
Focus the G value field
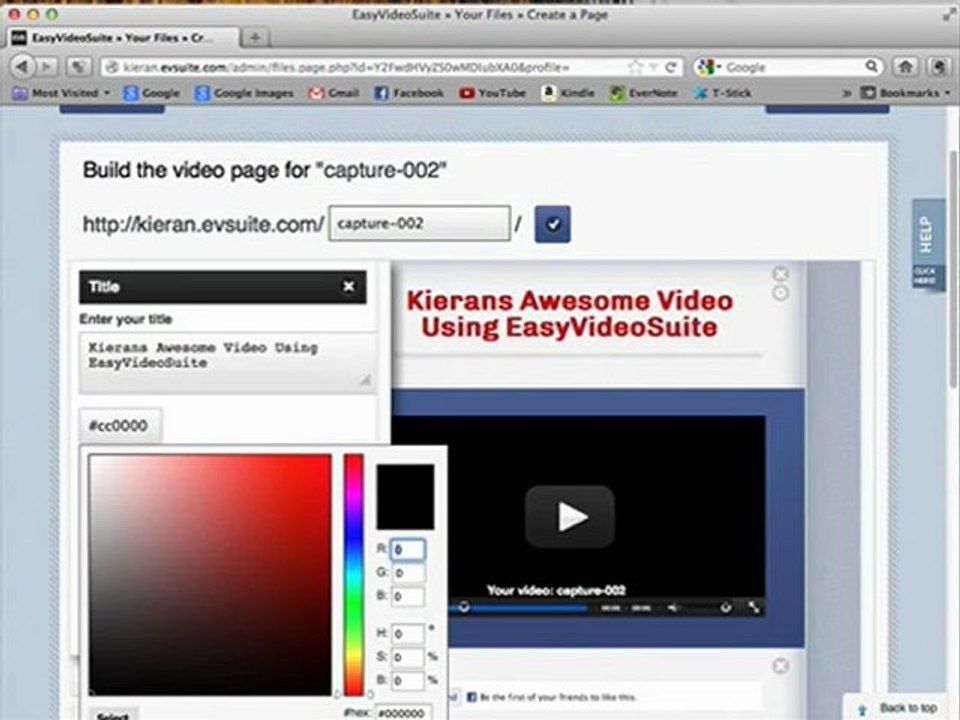coord(408,573)
